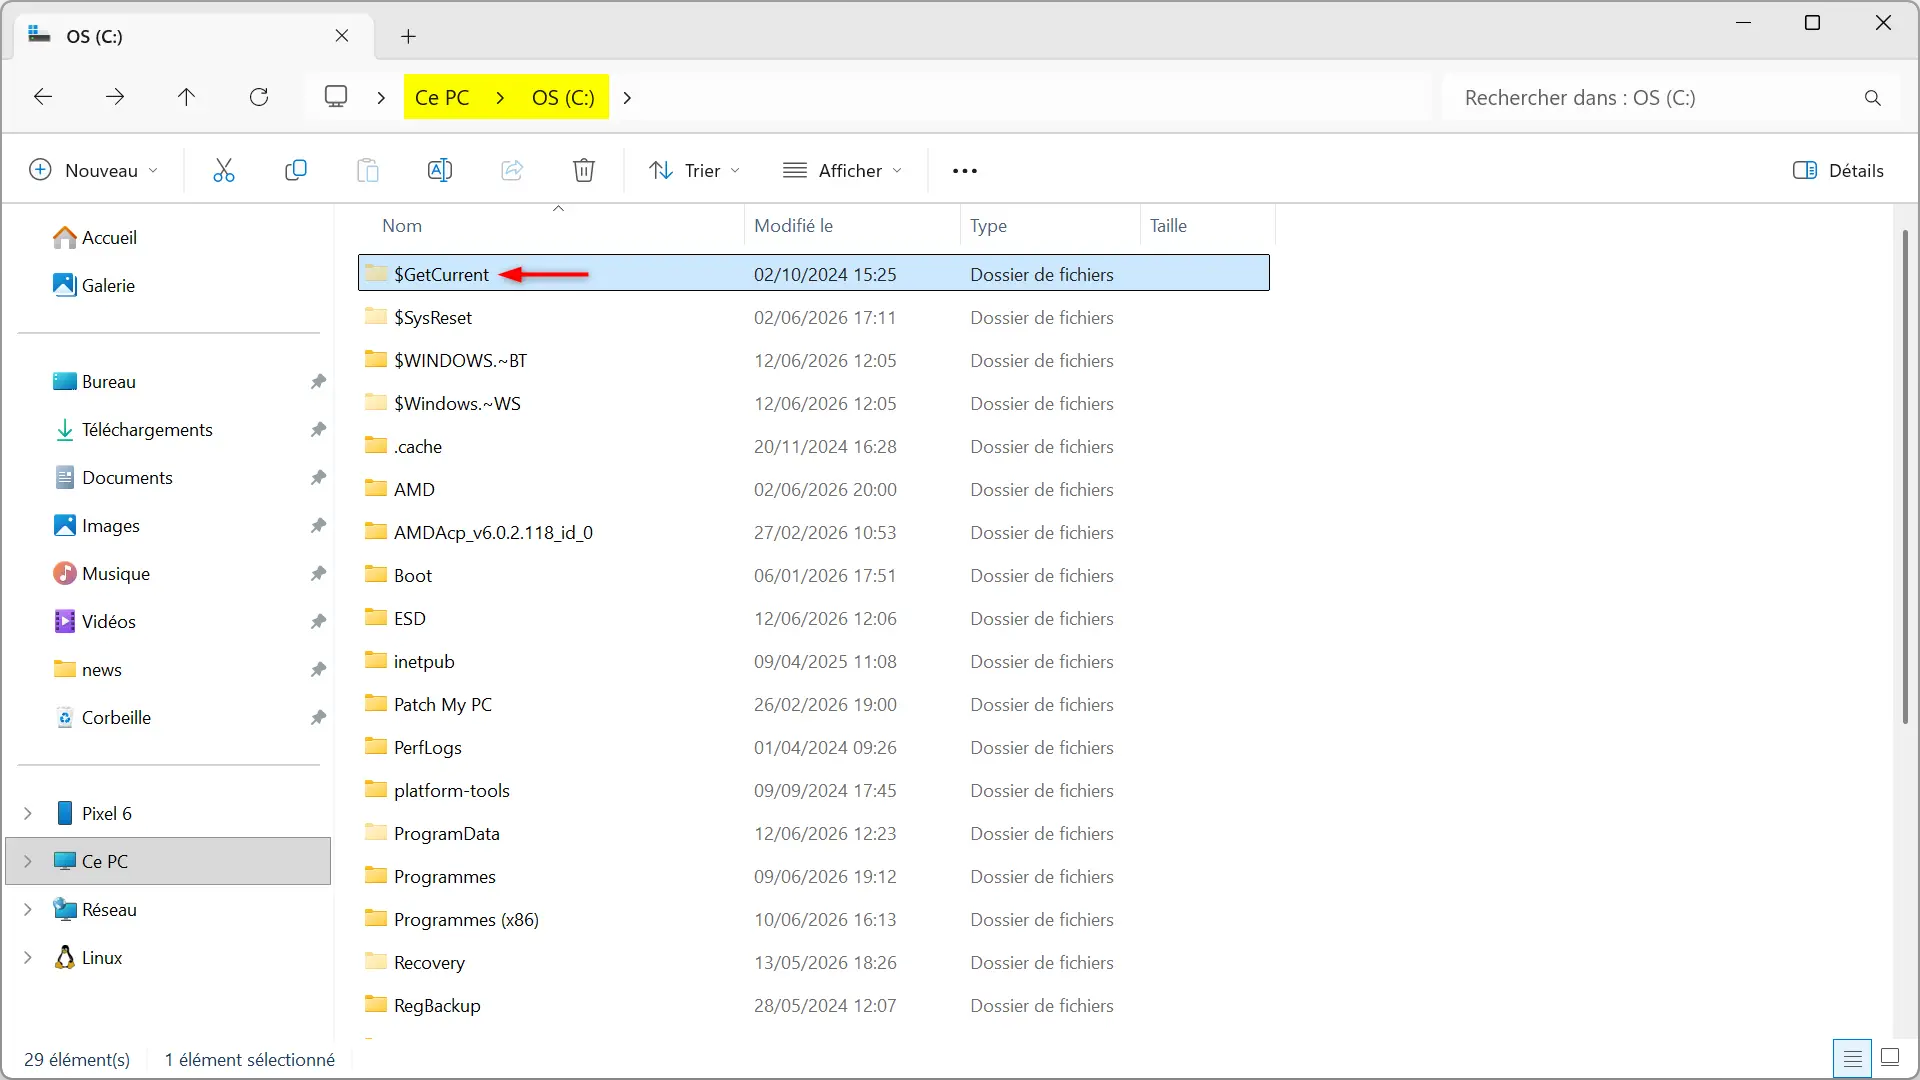Refresh the current folder view

259,97
